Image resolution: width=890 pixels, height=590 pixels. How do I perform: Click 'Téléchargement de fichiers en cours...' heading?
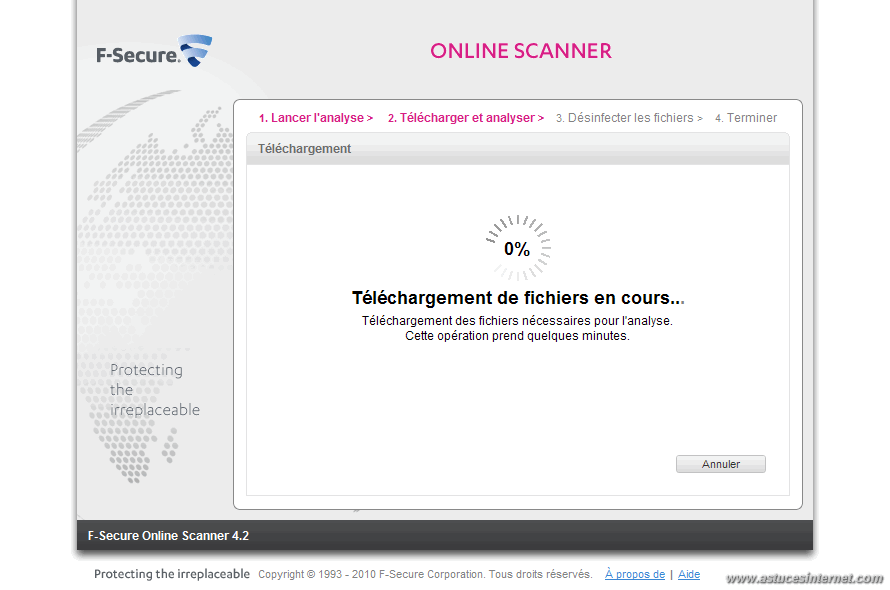click(x=518, y=298)
